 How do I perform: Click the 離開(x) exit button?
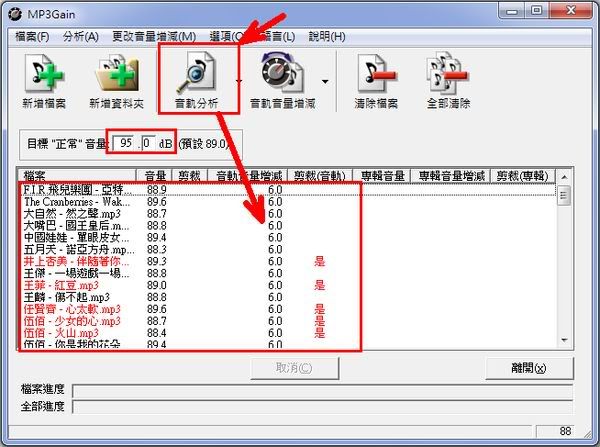(x=529, y=368)
